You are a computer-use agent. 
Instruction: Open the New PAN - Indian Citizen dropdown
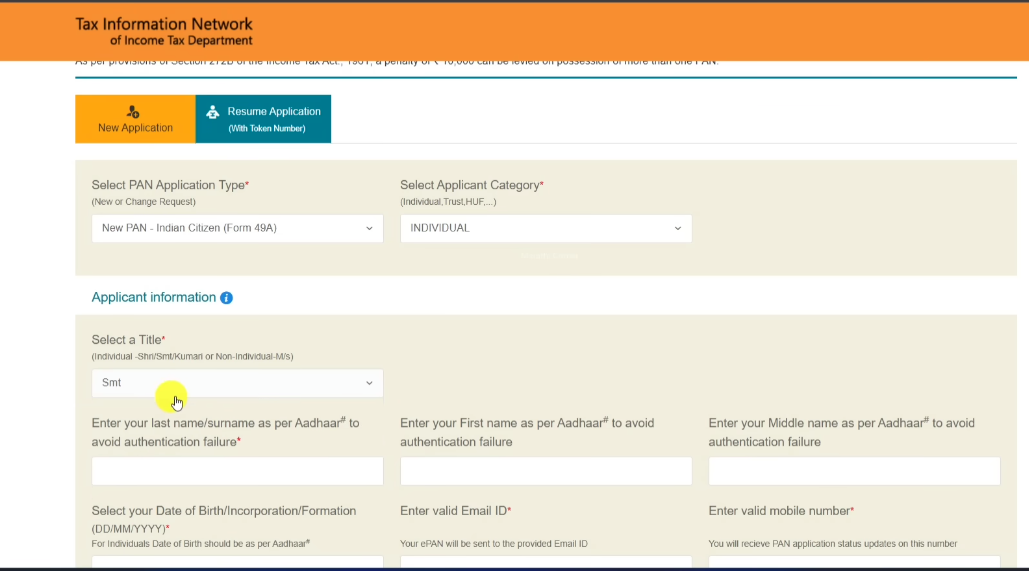(237, 228)
